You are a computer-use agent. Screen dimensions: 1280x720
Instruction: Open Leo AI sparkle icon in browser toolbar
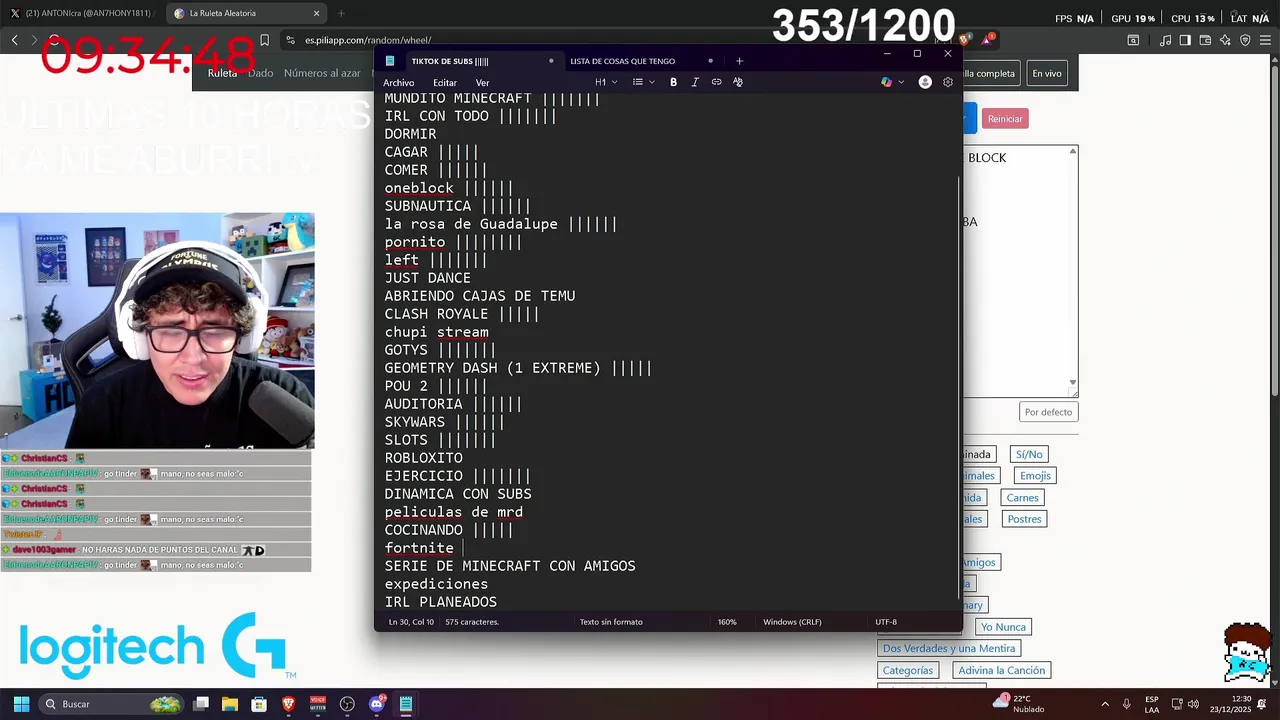[1225, 40]
